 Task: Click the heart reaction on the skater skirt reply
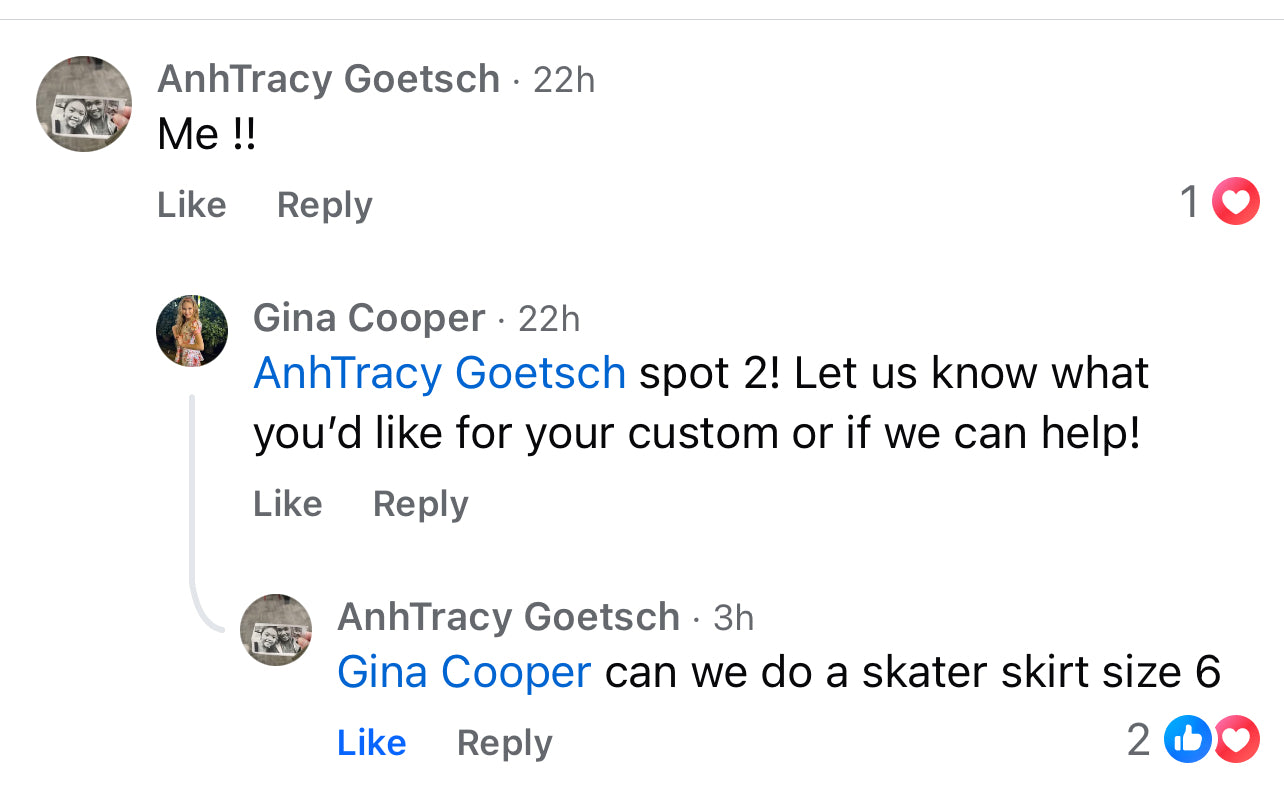click(x=1236, y=740)
